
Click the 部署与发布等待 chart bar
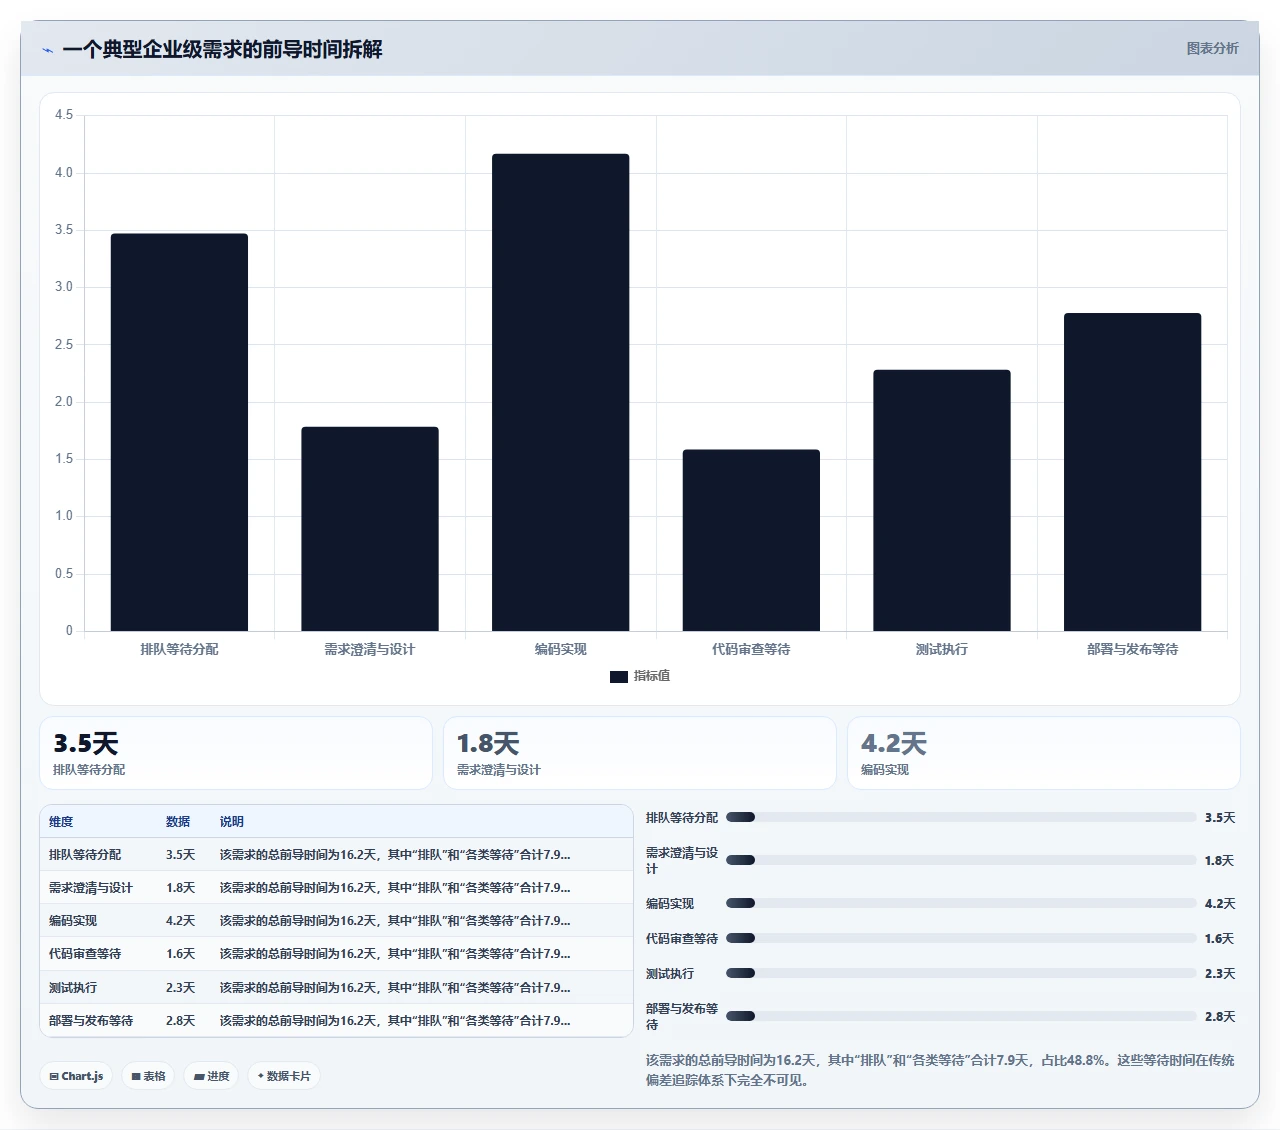tap(1132, 472)
